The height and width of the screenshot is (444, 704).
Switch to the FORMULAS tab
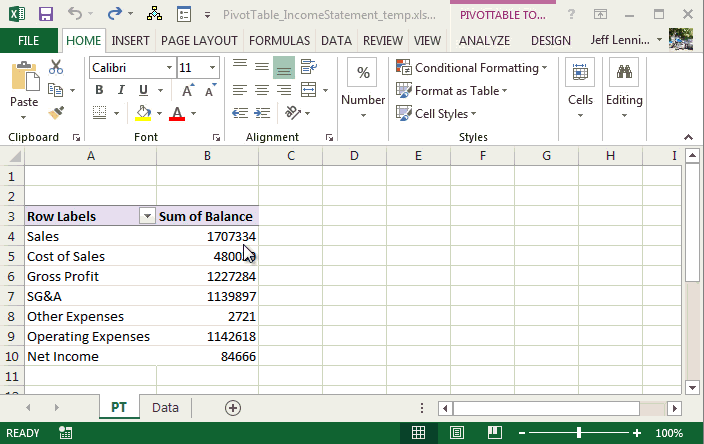coord(279,41)
